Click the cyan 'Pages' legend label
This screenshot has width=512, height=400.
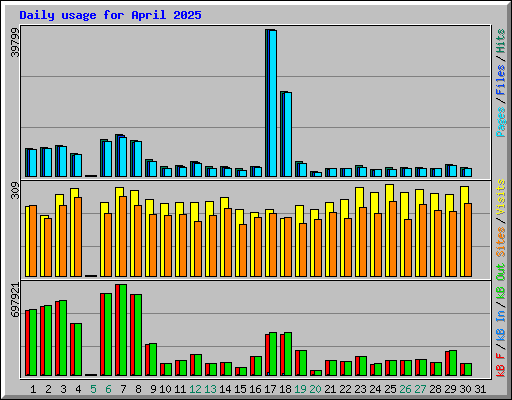(x=501, y=122)
